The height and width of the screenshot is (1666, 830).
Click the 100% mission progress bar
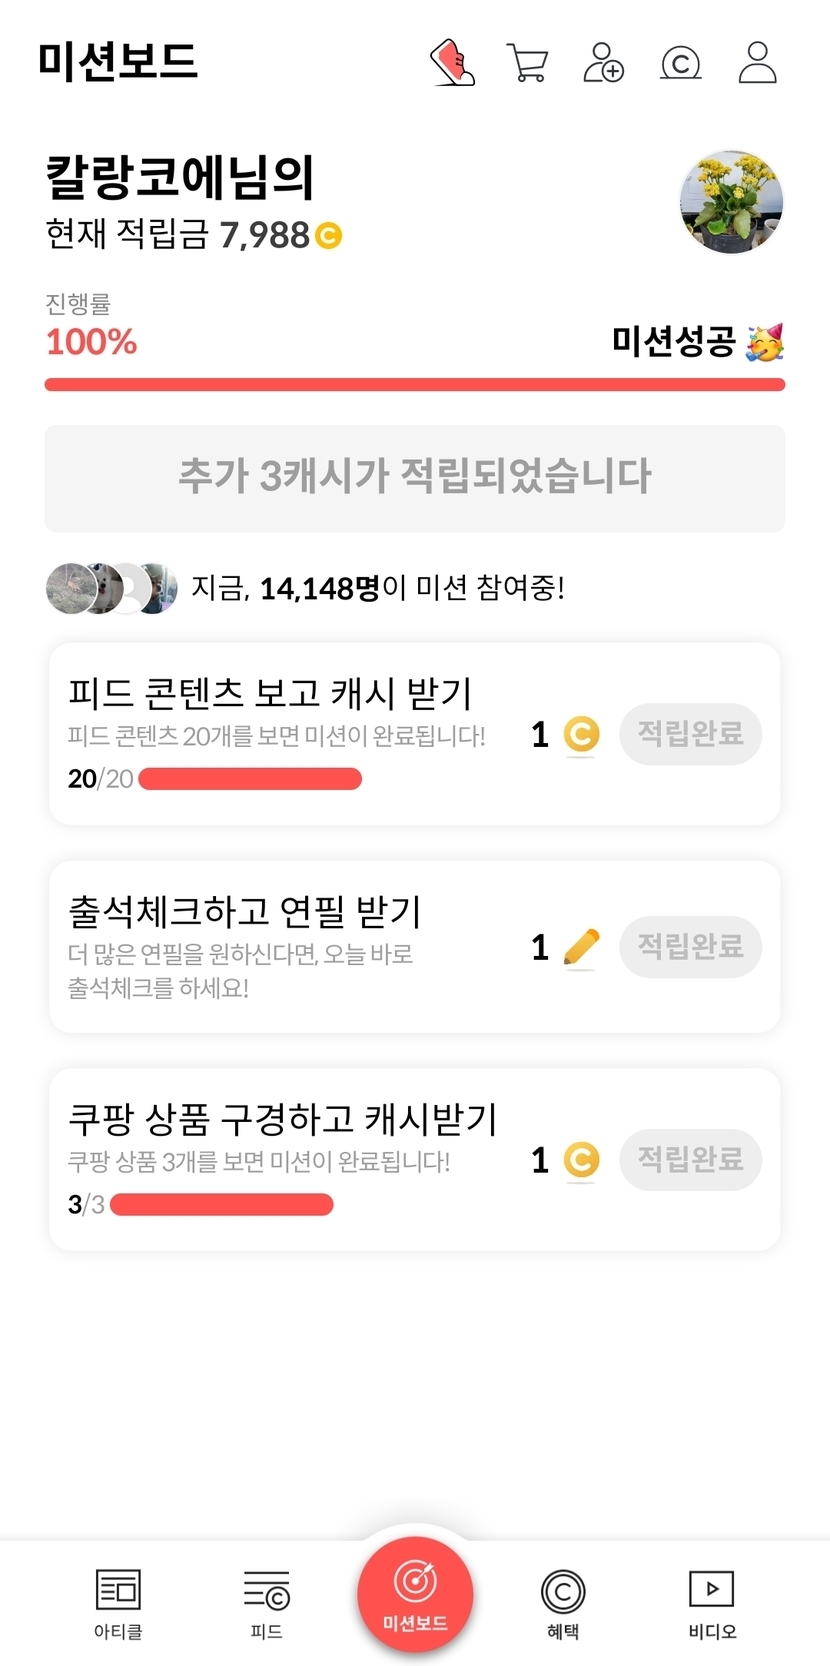pyautogui.click(x=415, y=385)
